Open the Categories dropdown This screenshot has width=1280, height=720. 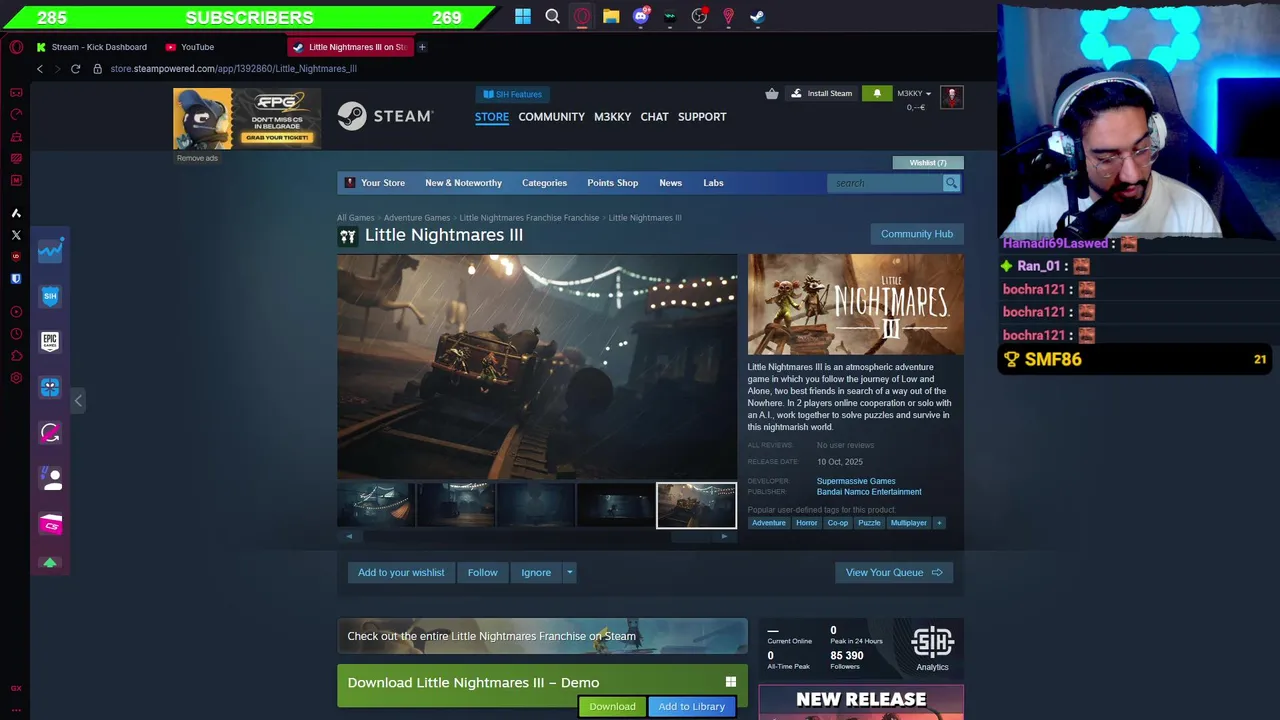(544, 183)
